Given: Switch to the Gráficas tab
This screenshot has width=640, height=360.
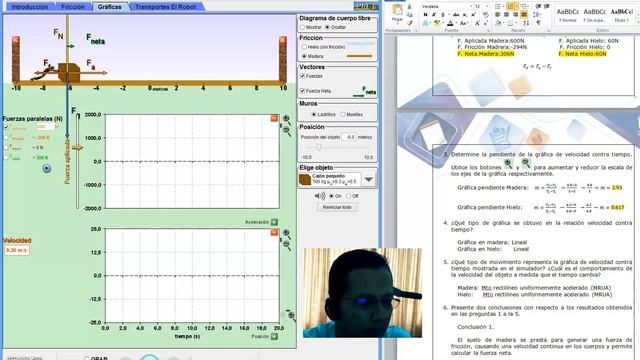Looking at the screenshot, I should tap(109, 7).
